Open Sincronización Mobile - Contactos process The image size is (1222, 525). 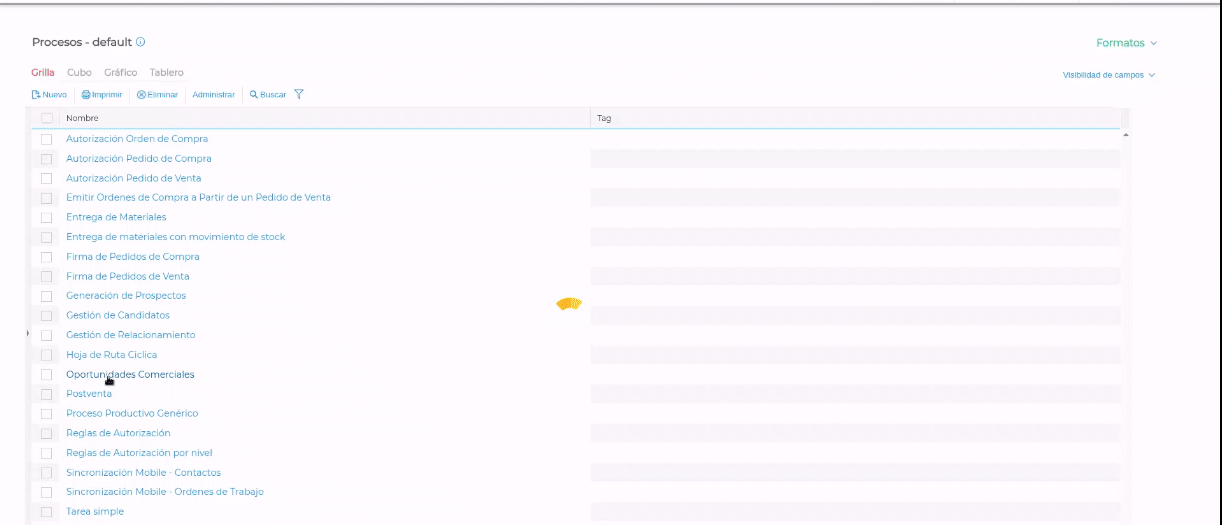(x=144, y=472)
